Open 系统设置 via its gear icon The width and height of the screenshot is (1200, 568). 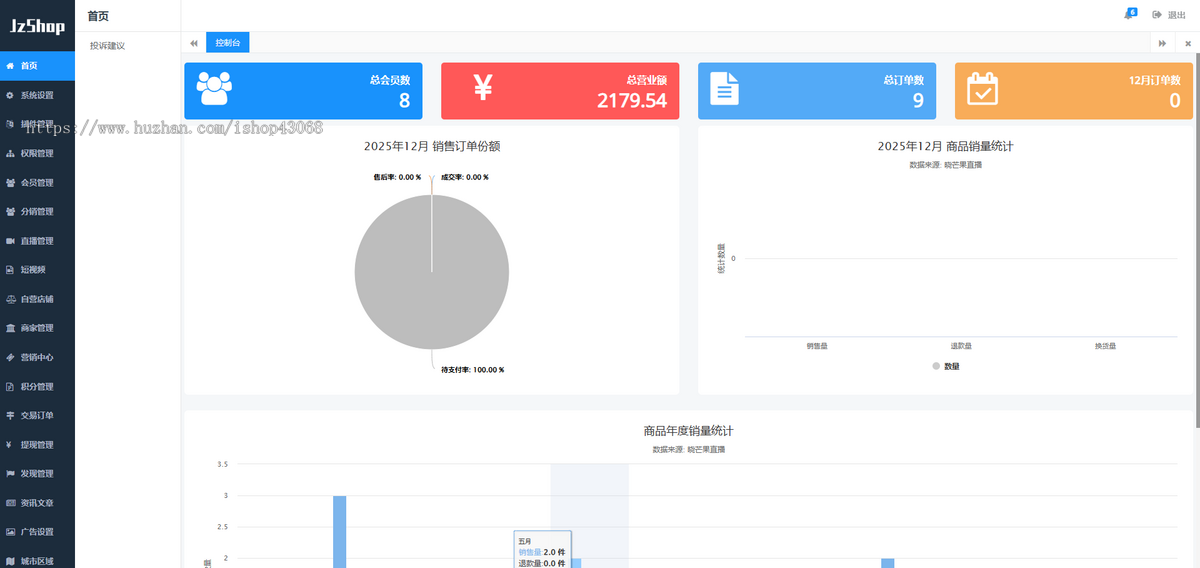click(x=10, y=95)
